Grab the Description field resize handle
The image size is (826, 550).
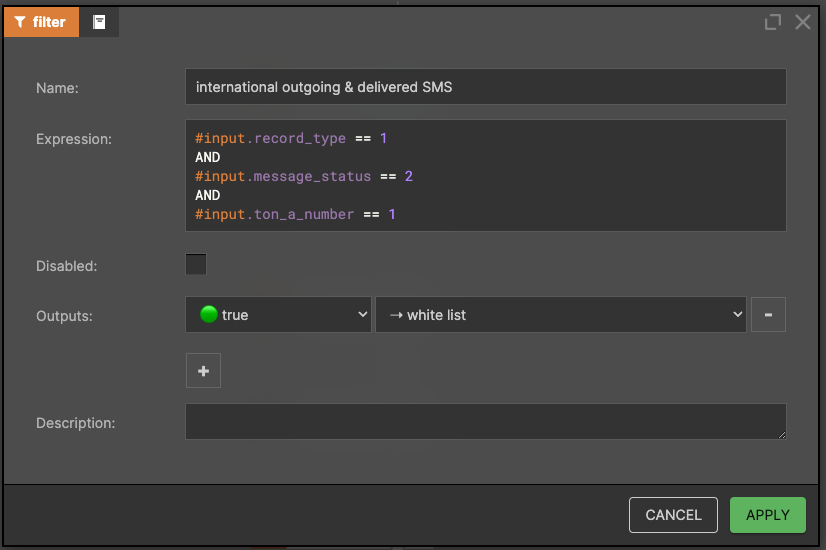(782, 435)
